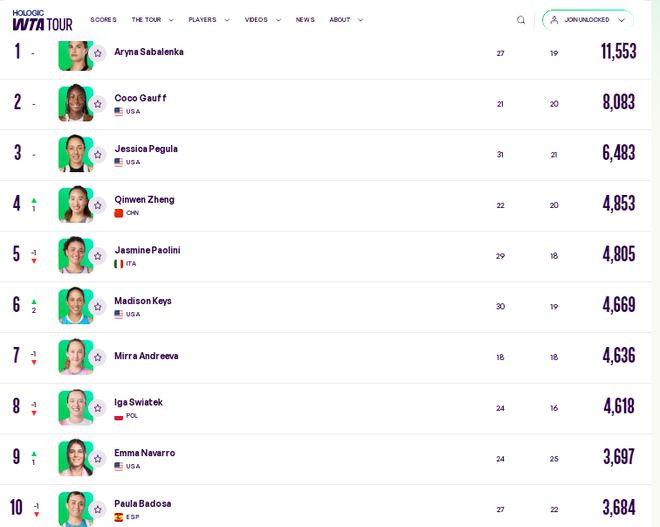
Task: Click the star icon beside Emma Navarro
Action: pyautogui.click(x=98, y=459)
